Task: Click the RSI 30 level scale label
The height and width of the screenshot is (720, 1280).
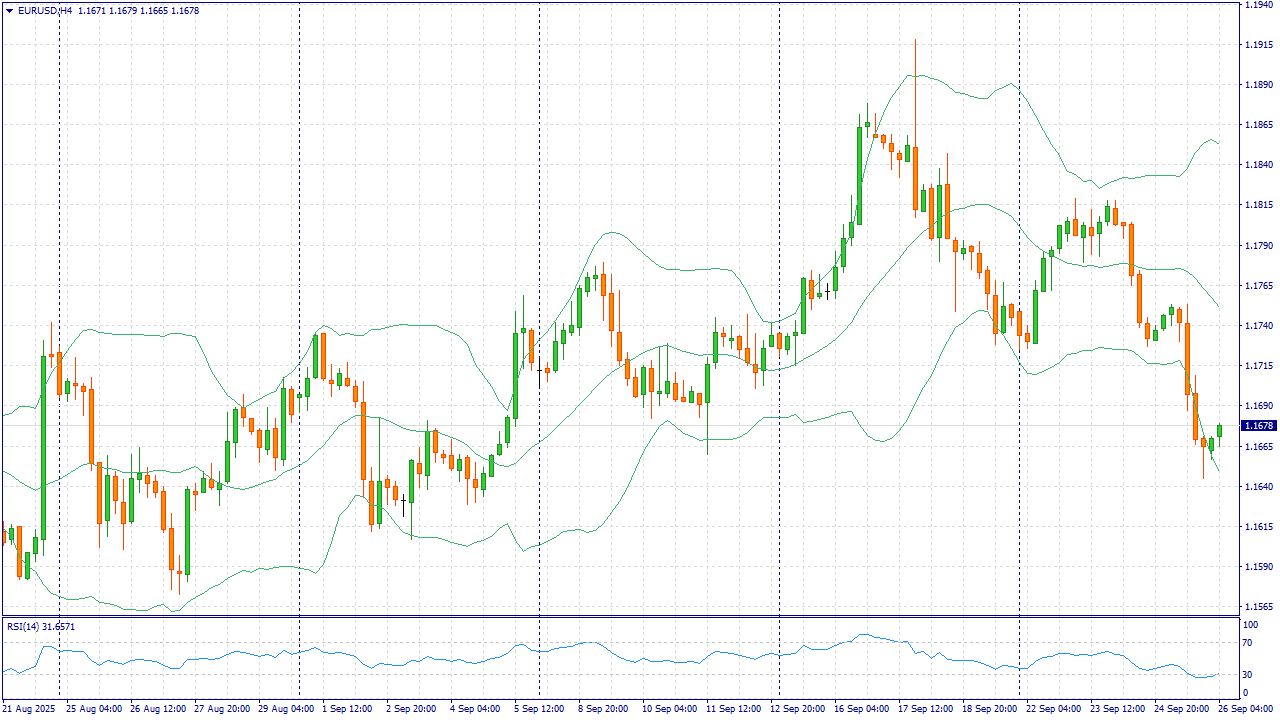Action: (x=1247, y=674)
